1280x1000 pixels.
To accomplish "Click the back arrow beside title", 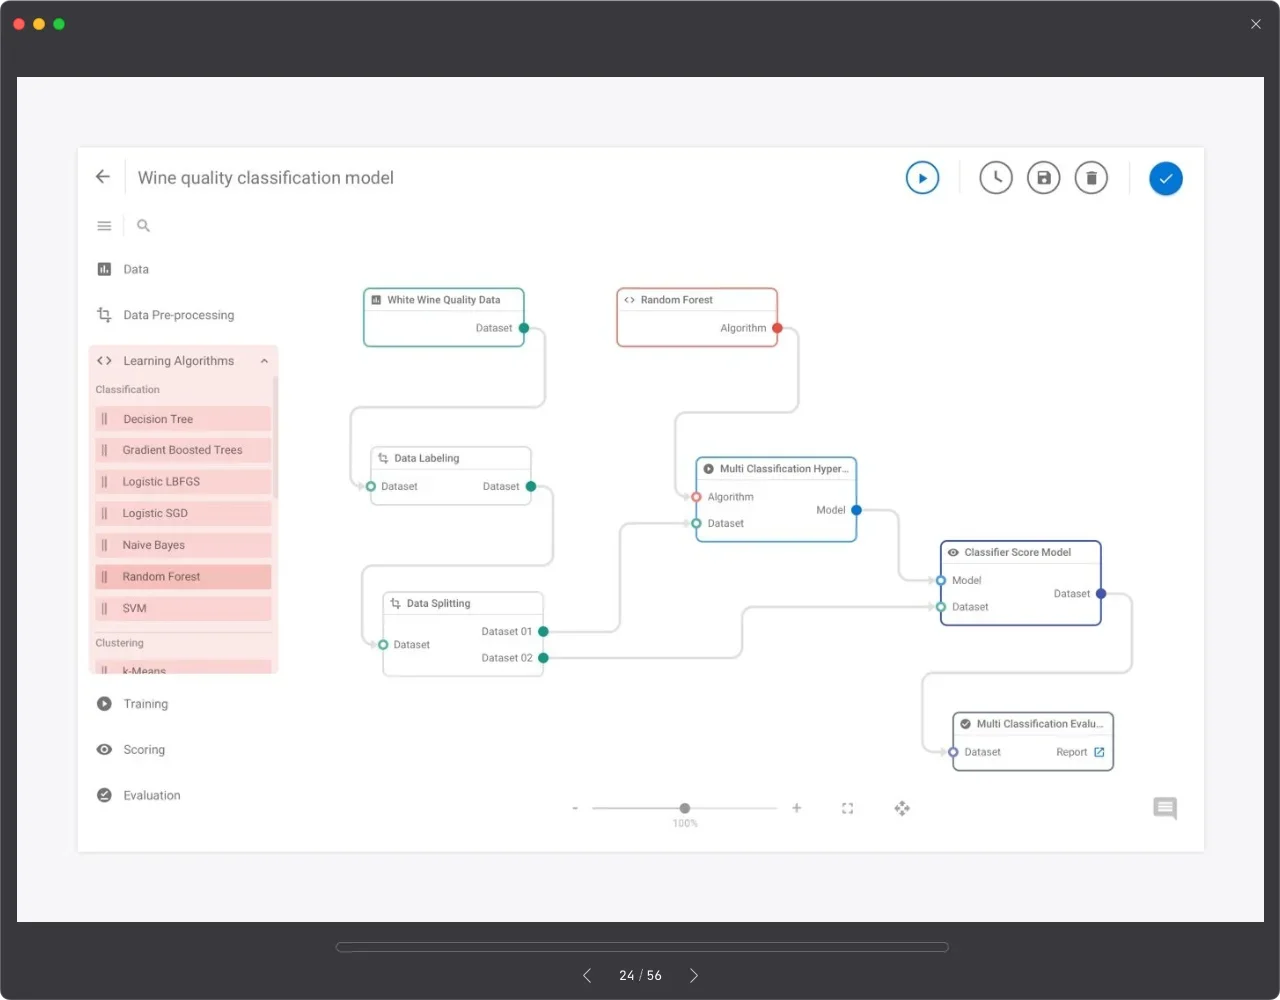I will pos(103,177).
